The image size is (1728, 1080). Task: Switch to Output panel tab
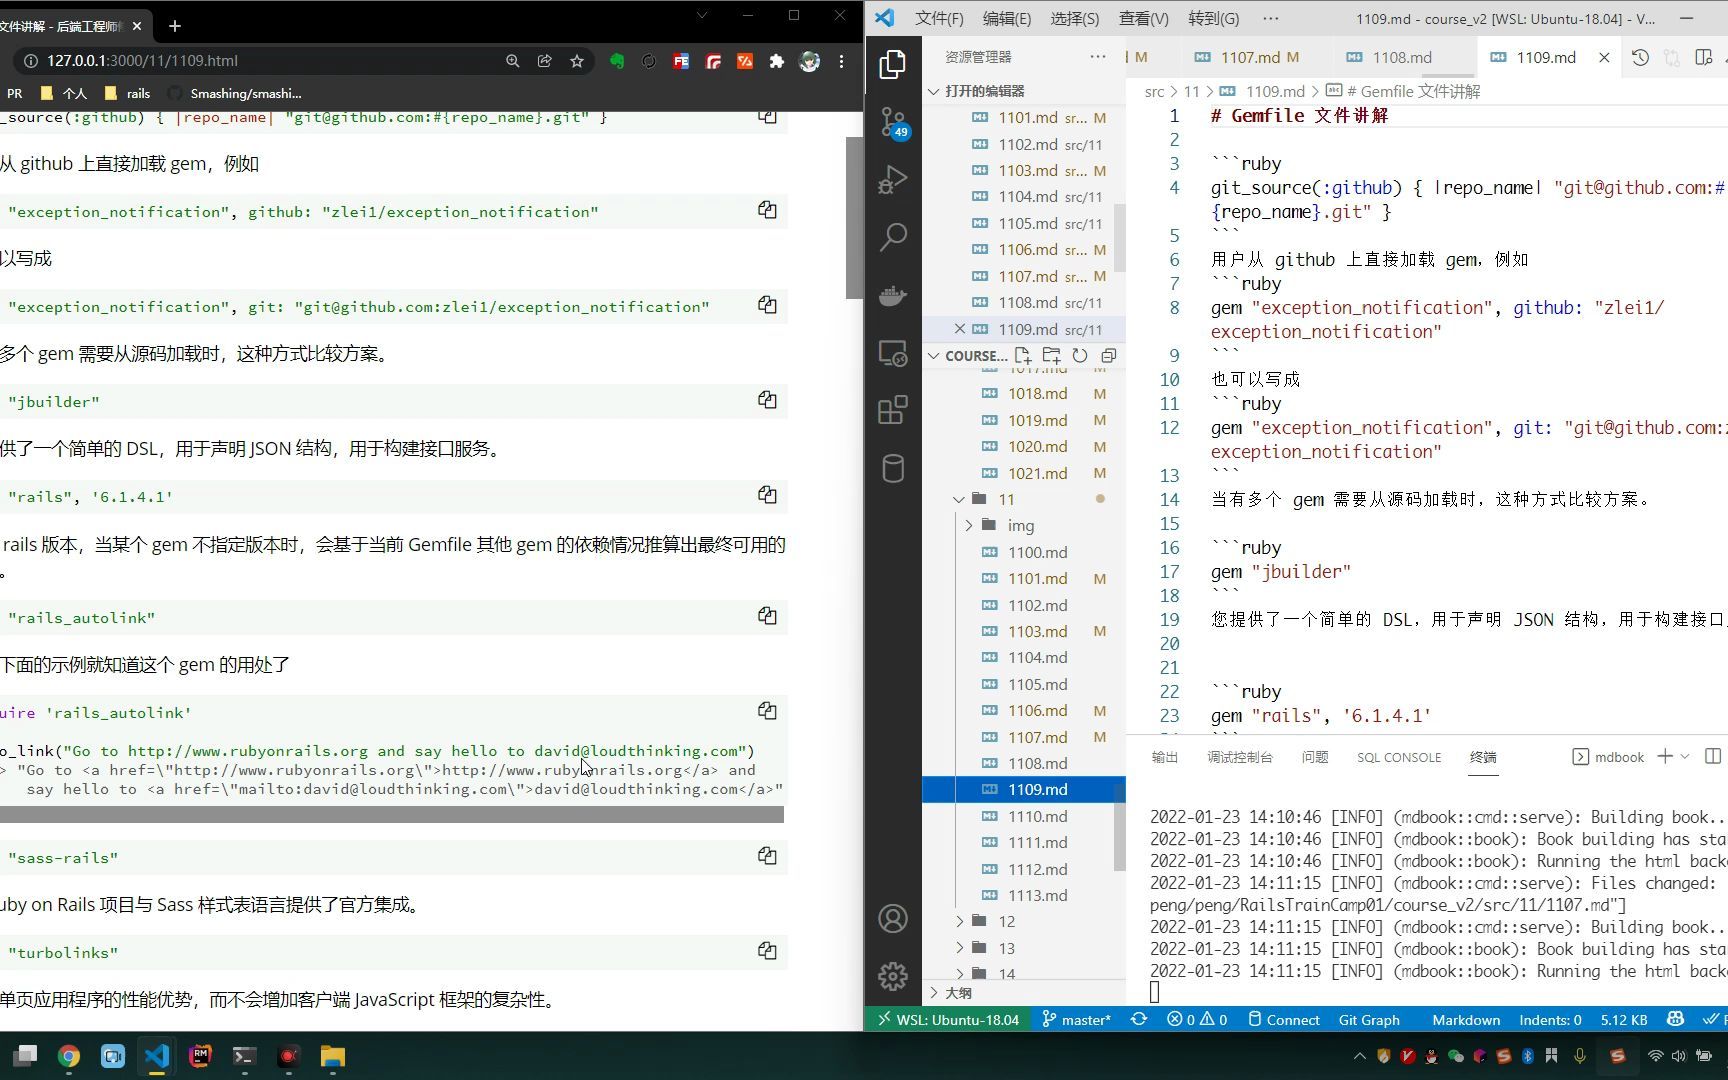coord(1164,758)
